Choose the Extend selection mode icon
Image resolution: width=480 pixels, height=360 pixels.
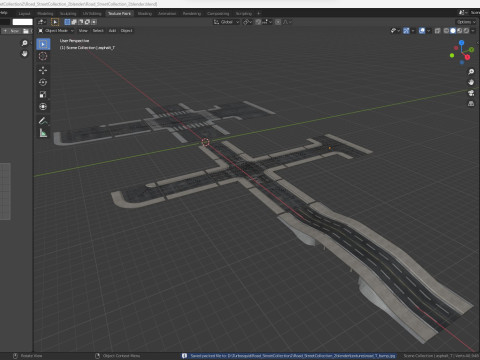(74, 22)
